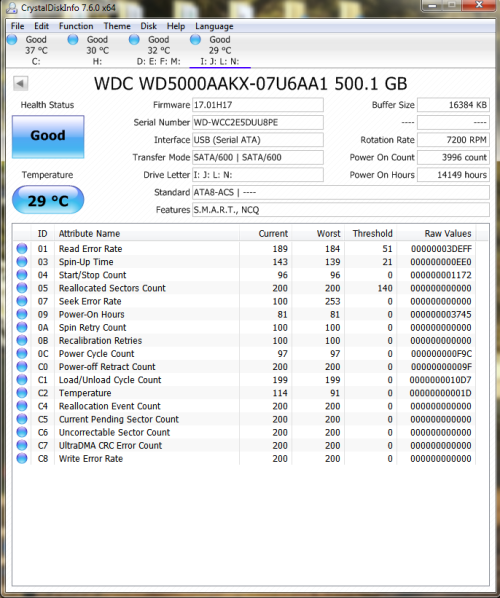The image size is (500, 598).
Task: Click the UltraDMA CRC Error Count status icon
Action: pos(22,445)
